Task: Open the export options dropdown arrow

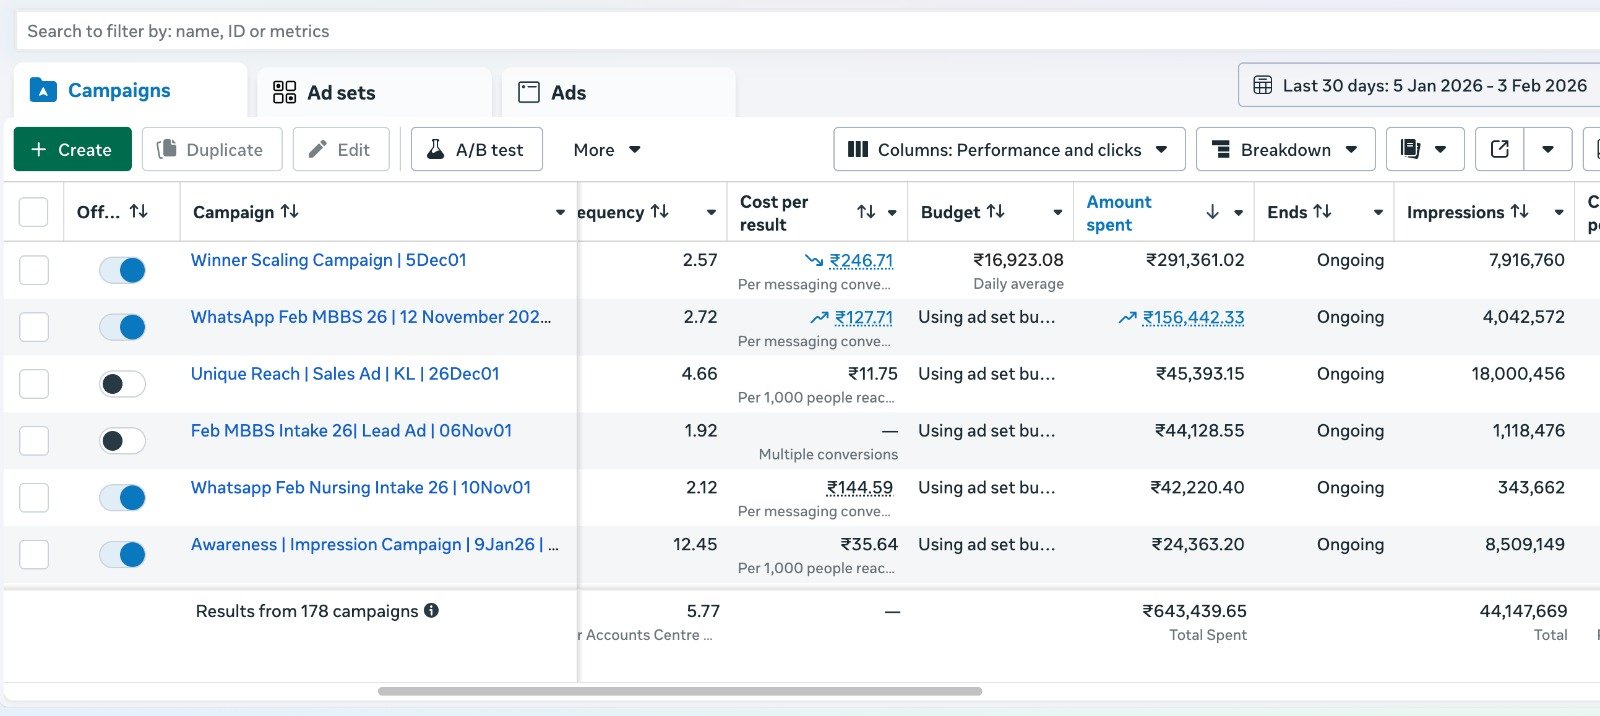Action: pos(1548,149)
